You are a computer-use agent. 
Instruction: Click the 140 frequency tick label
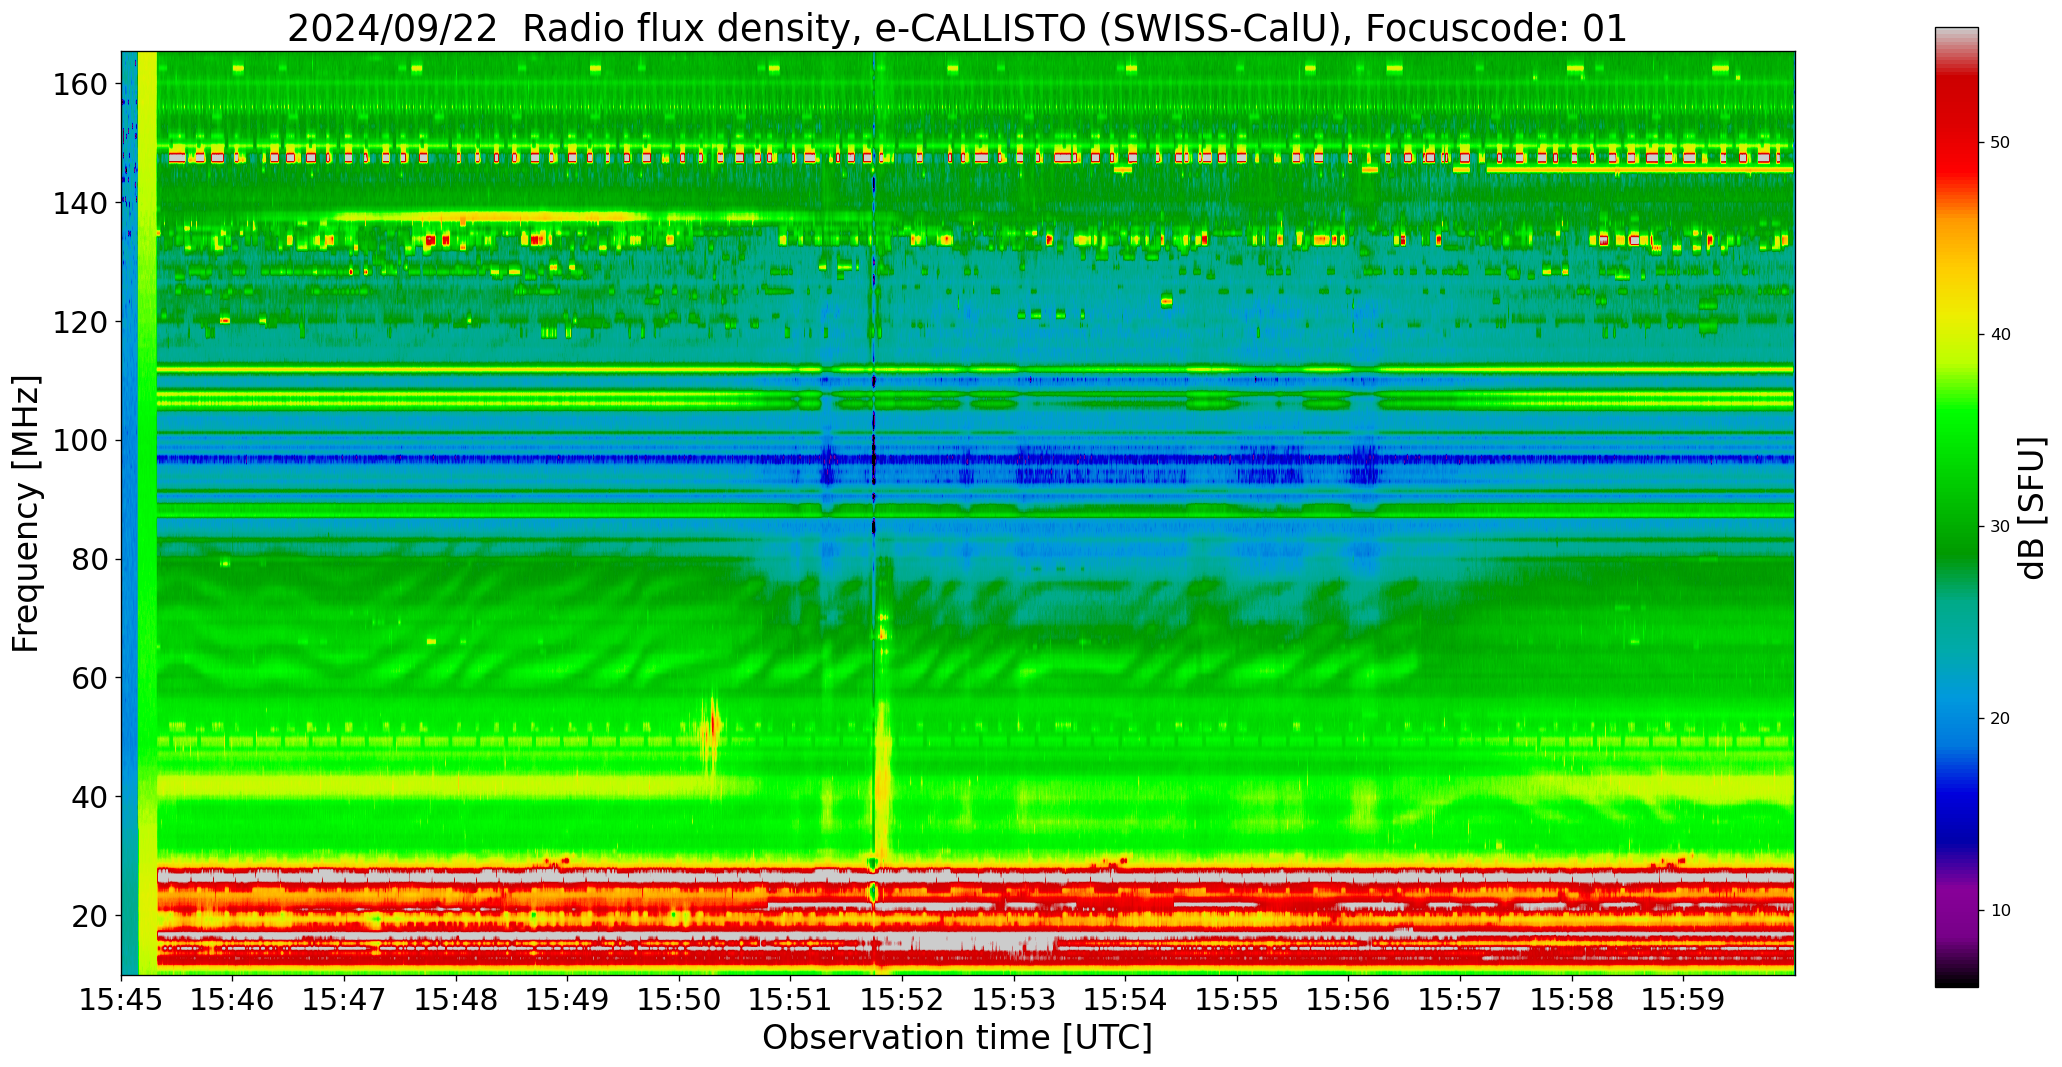tap(82, 203)
